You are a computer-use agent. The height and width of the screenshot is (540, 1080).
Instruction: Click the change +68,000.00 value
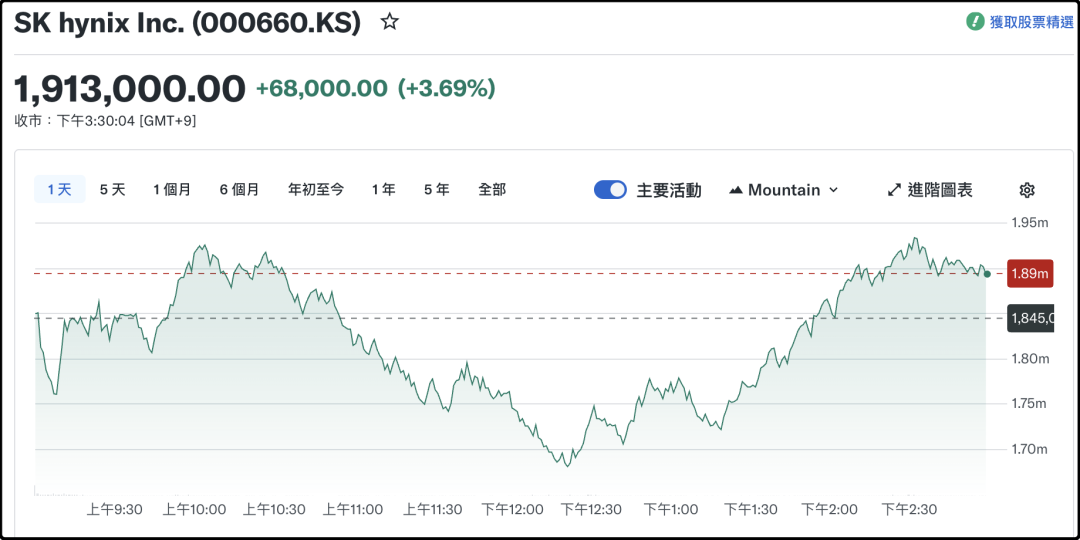(322, 88)
